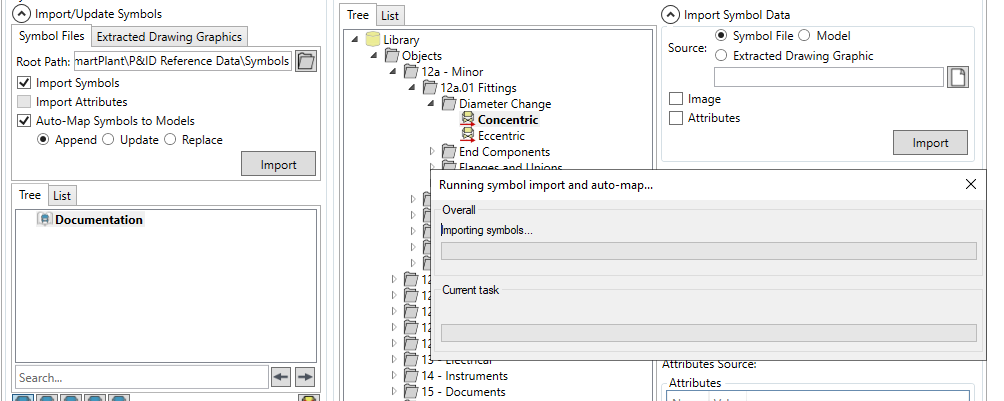The width and height of the screenshot is (1004, 401).
Task: Disable Auto-Map Symbols to Models
Action: [25, 121]
